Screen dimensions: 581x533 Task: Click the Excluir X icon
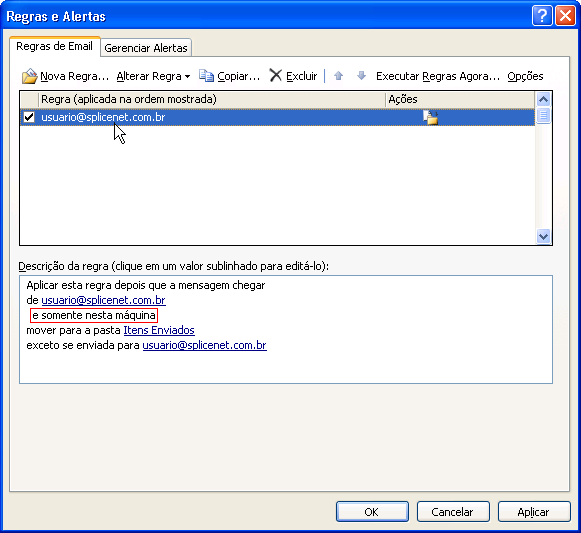point(275,75)
